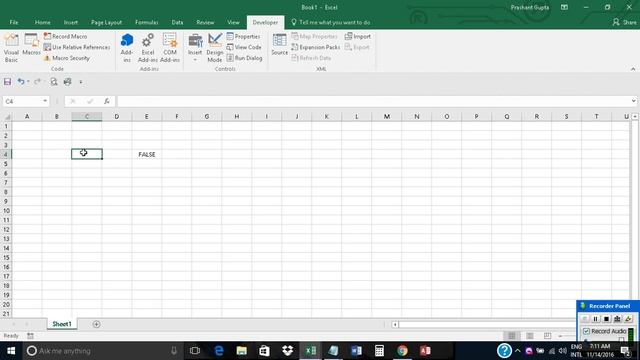Switch to Insert ribbon tab

tap(71, 22)
